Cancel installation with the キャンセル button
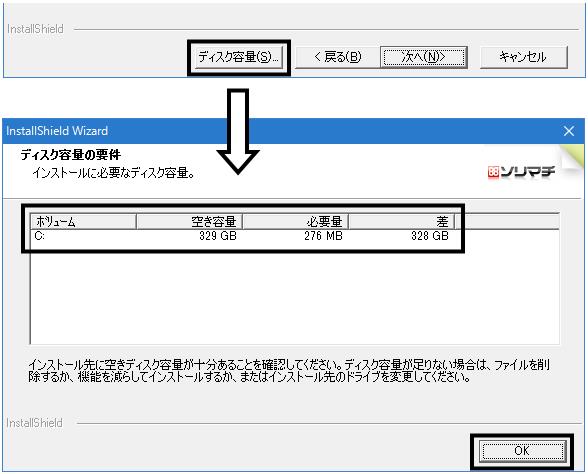Image resolution: width=588 pixels, height=474 pixels. coord(524,57)
